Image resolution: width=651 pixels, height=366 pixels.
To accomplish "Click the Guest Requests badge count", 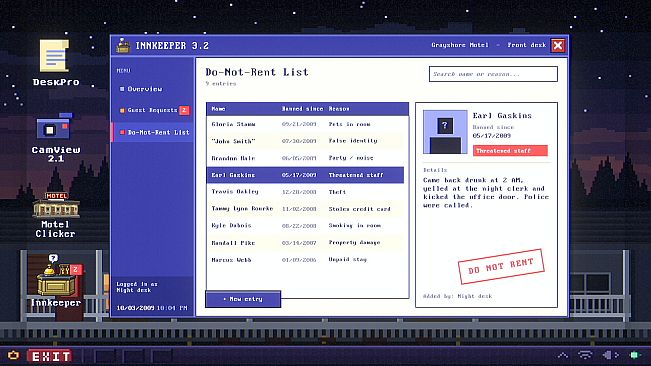I will (x=184, y=110).
